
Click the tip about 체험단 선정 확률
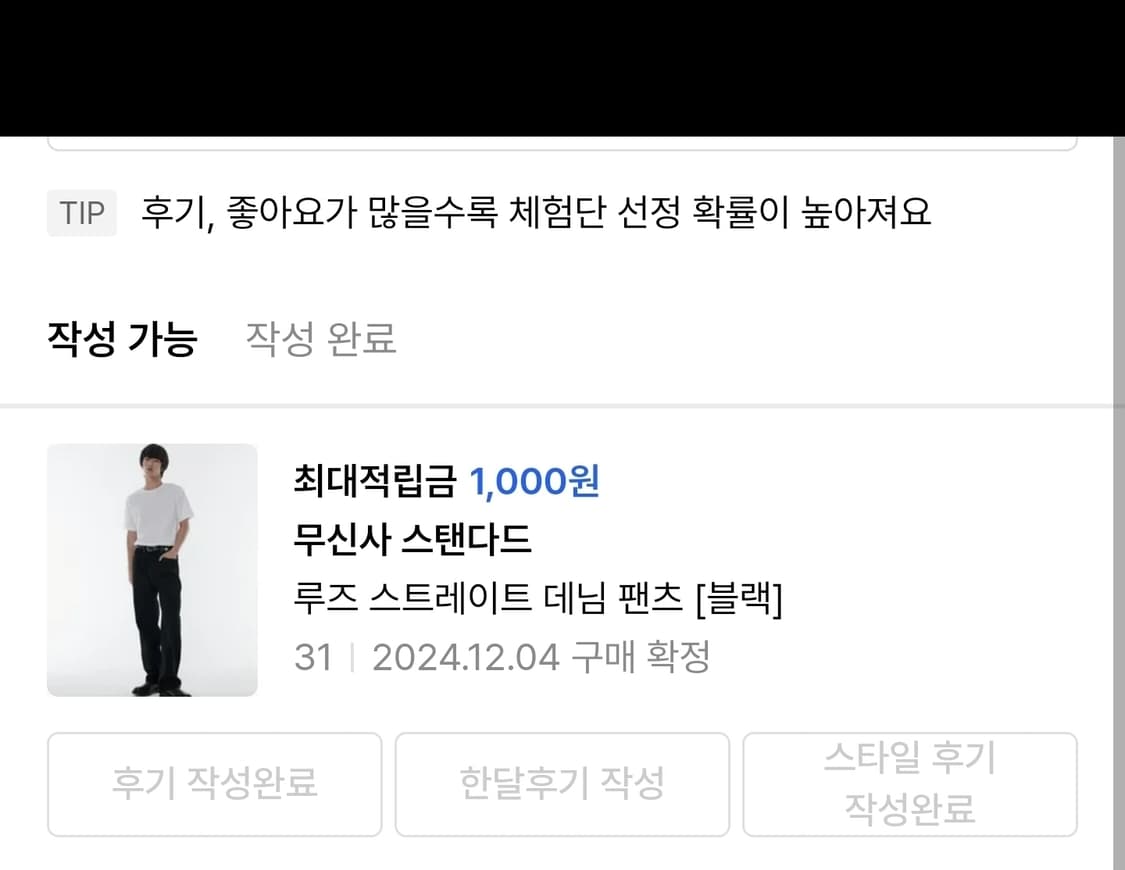[535, 212]
